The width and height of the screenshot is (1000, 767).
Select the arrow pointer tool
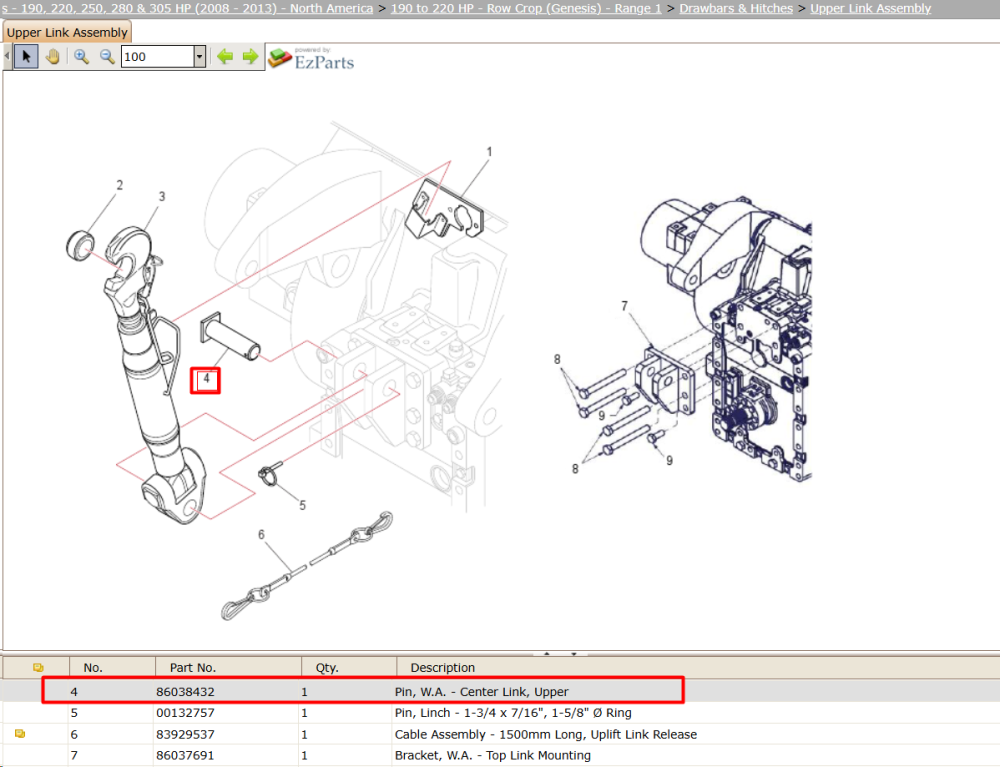tap(26, 57)
